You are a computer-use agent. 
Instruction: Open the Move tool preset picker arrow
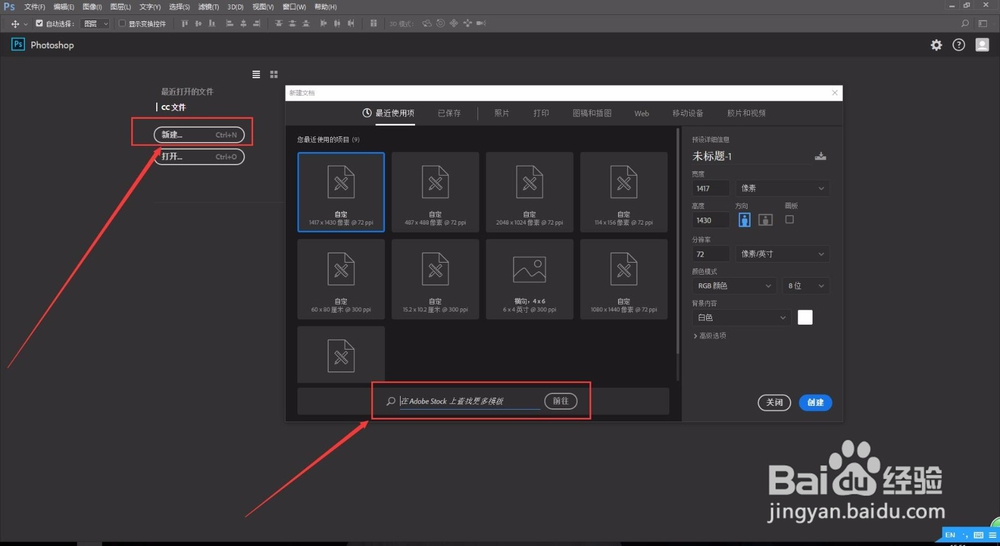point(26,24)
